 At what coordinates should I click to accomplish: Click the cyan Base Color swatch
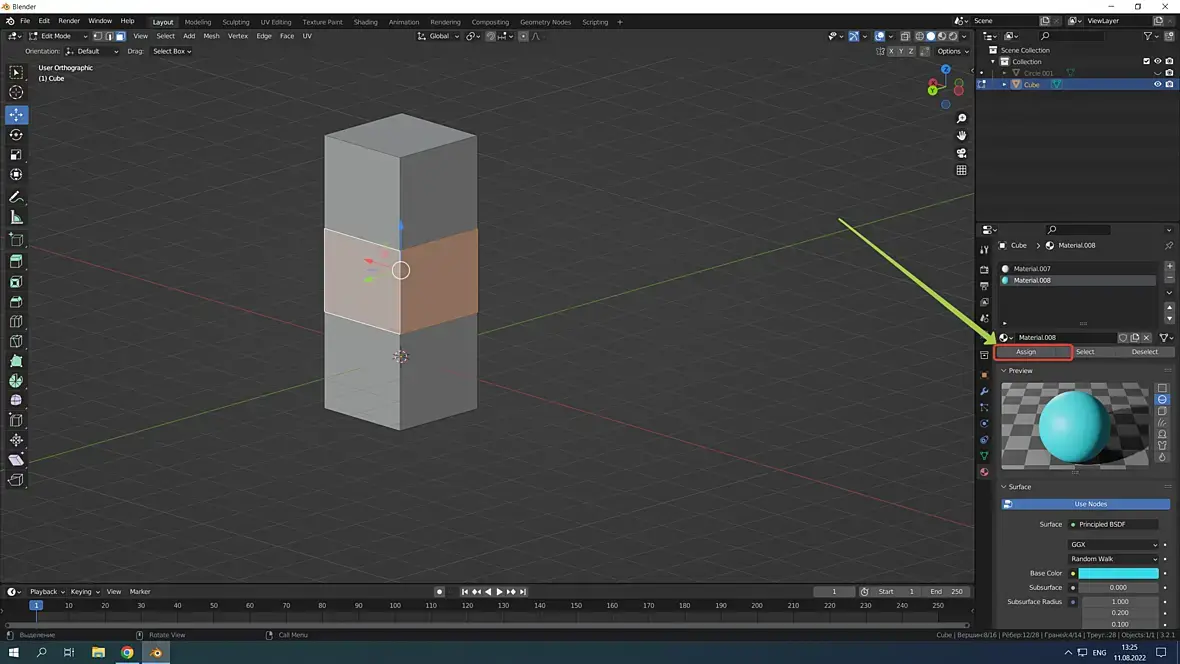click(1118, 573)
